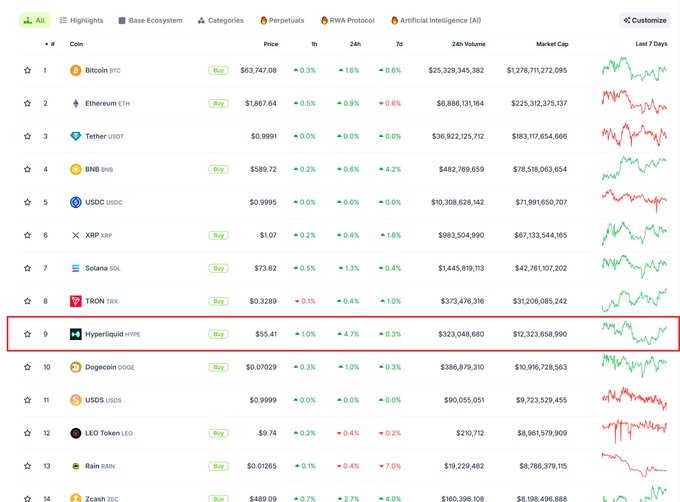The width and height of the screenshot is (680, 502).
Task: Click the Rain coin logo
Action: click(75, 466)
